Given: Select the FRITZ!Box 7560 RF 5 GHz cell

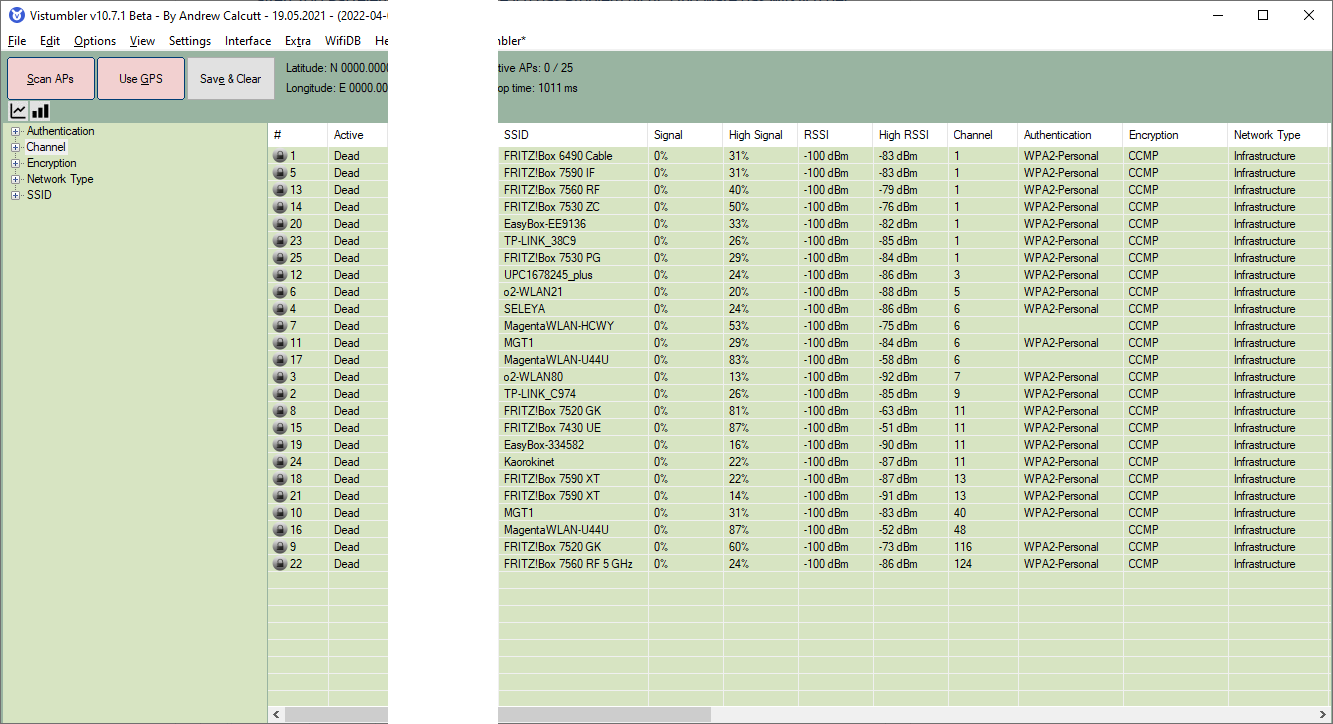Looking at the screenshot, I should click(x=573, y=564).
